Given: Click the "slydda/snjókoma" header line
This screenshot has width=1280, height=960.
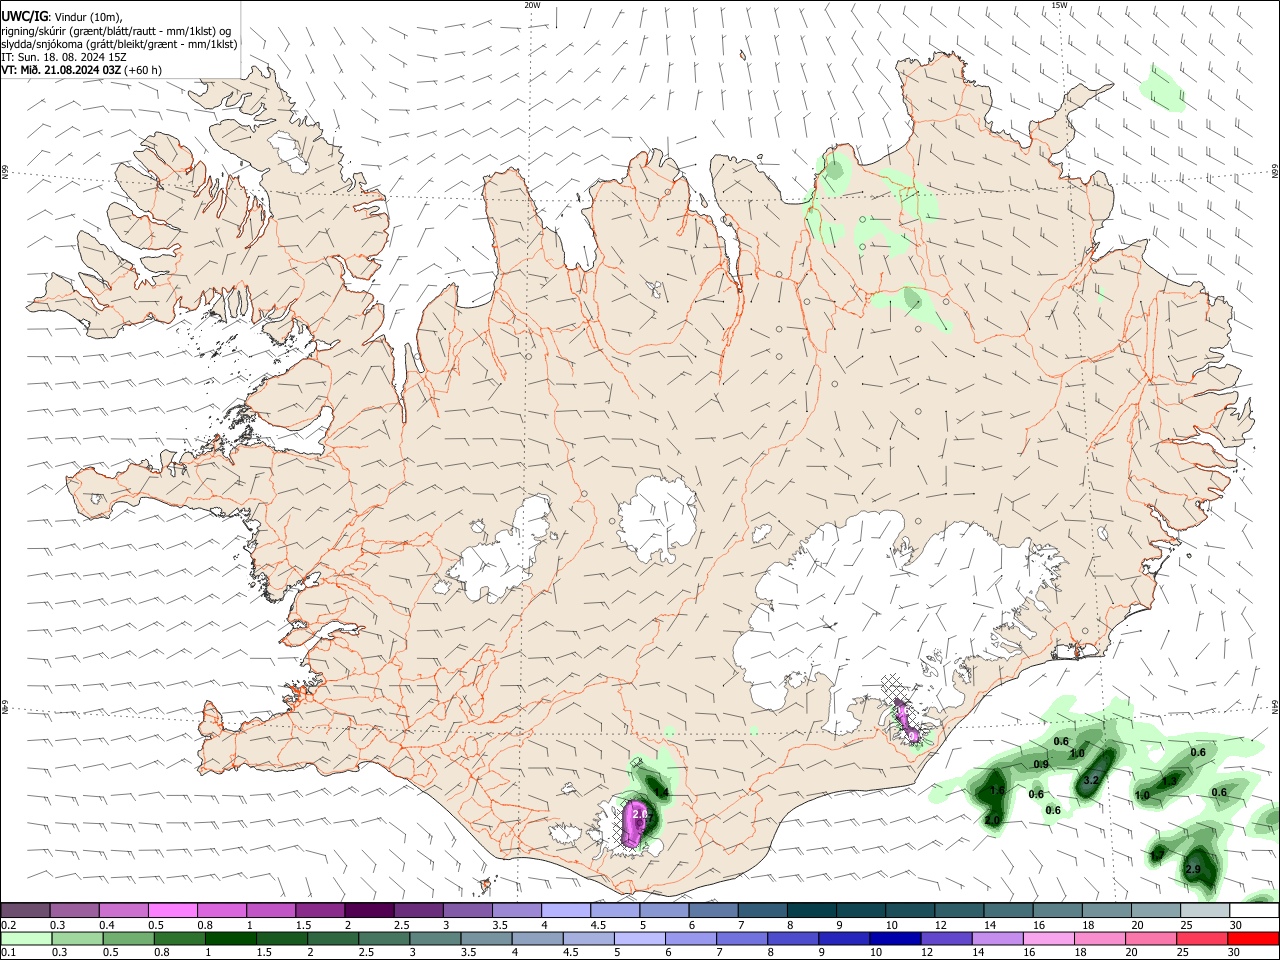Looking at the screenshot, I should [119, 44].
